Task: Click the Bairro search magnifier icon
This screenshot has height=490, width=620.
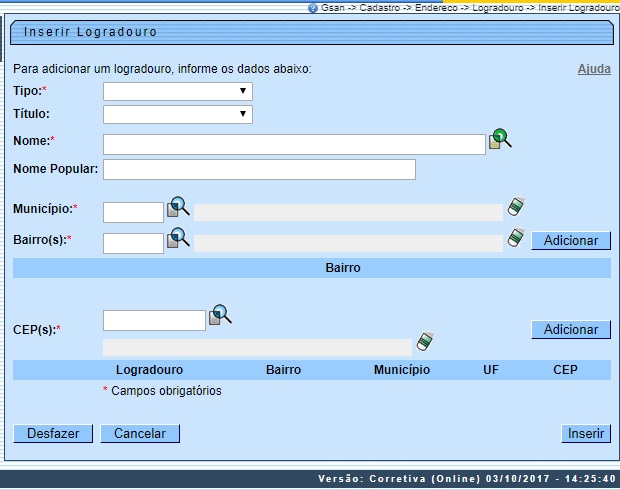Action: 178,238
